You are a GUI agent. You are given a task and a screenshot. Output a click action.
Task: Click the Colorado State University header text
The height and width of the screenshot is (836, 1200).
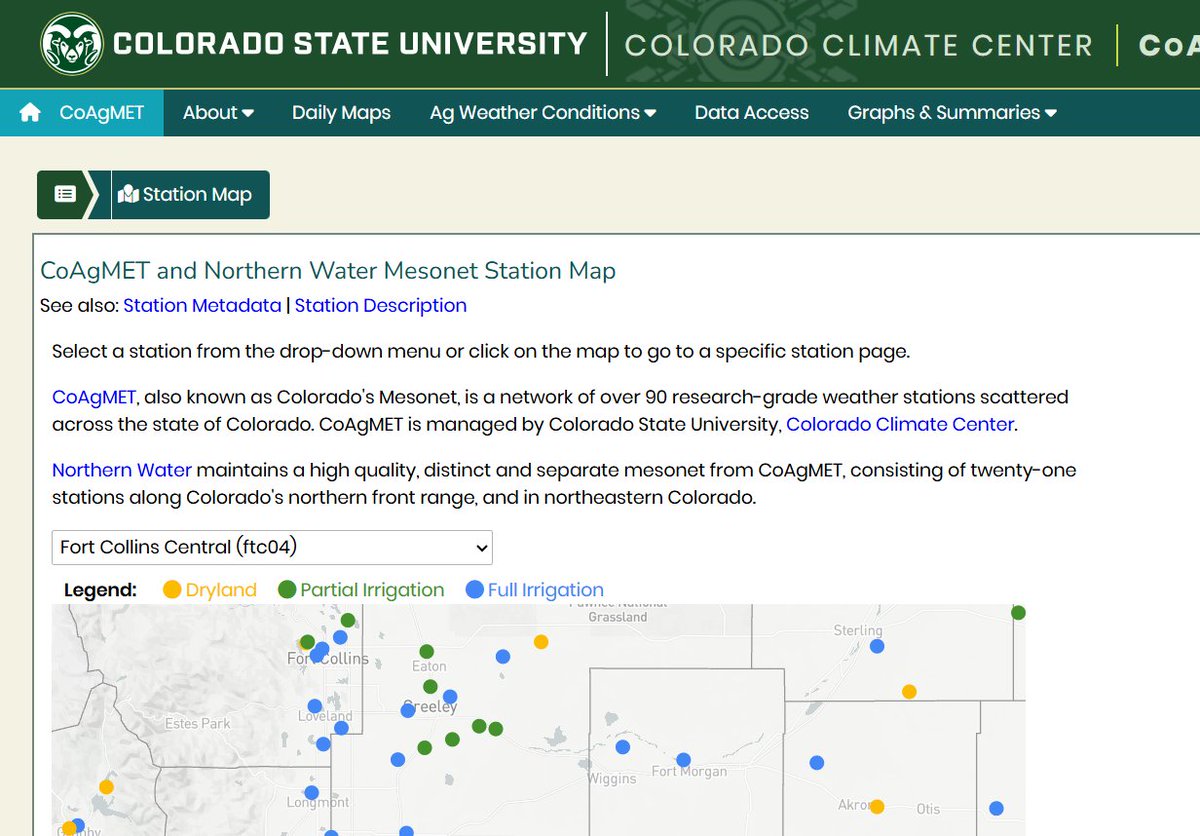point(350,44)
